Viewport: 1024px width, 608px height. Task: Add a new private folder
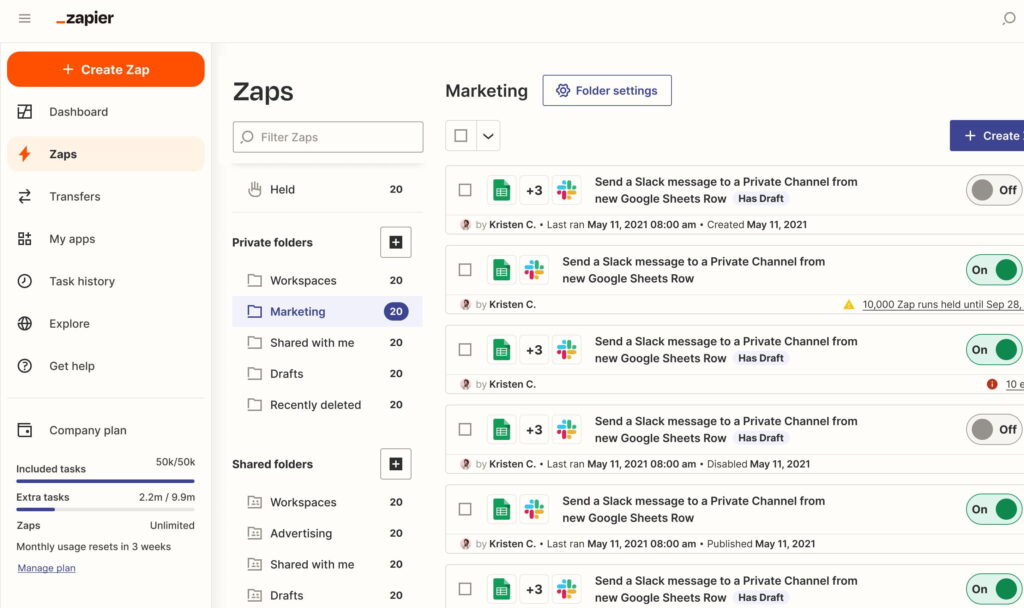[x=396, y=242]
